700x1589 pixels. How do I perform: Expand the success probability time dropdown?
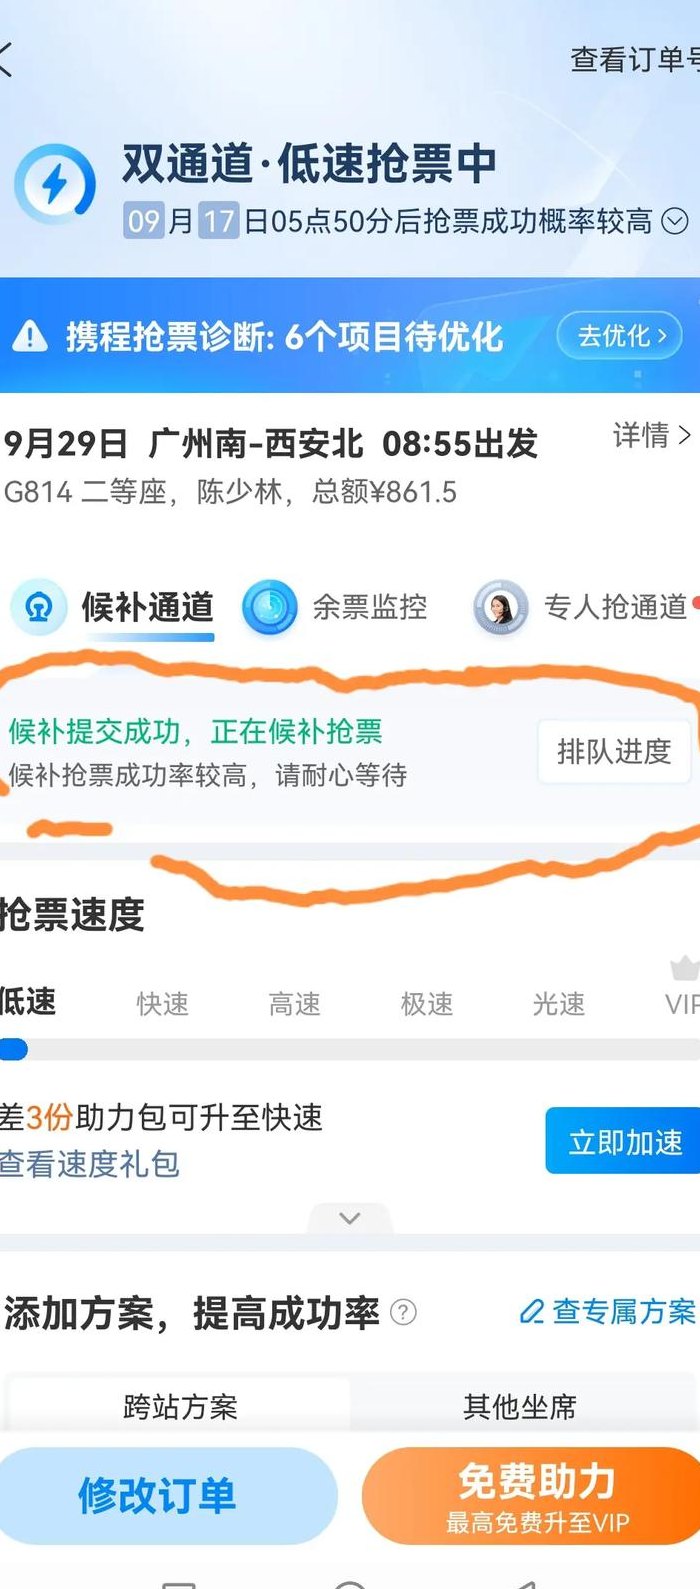point(675,221)
